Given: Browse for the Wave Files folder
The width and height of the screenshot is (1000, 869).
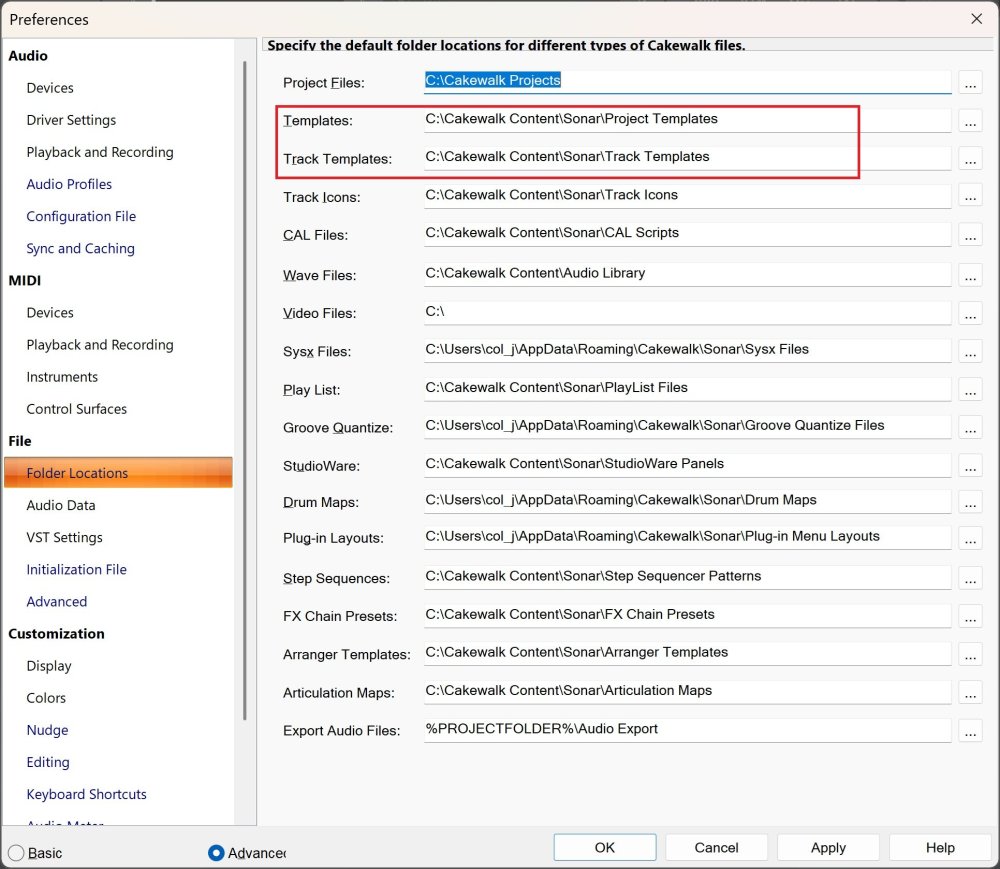Looking at the screenshot, I should [969, 275].
